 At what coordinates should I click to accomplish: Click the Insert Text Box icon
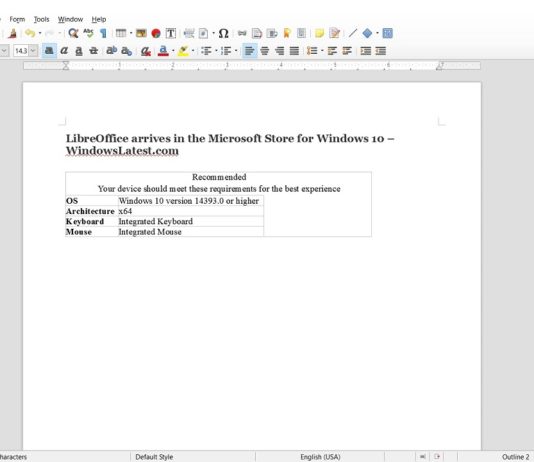point(171,33)
